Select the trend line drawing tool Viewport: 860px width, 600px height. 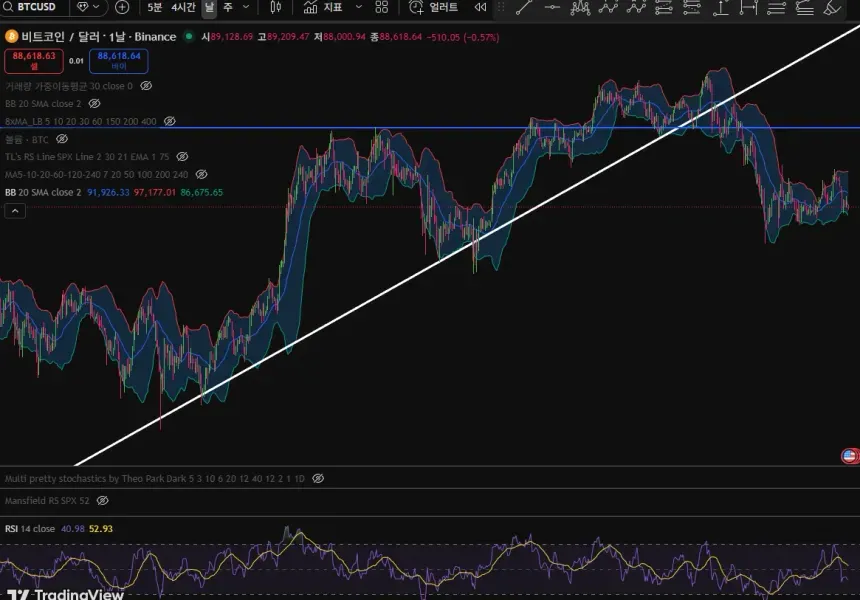coord(523,8)
